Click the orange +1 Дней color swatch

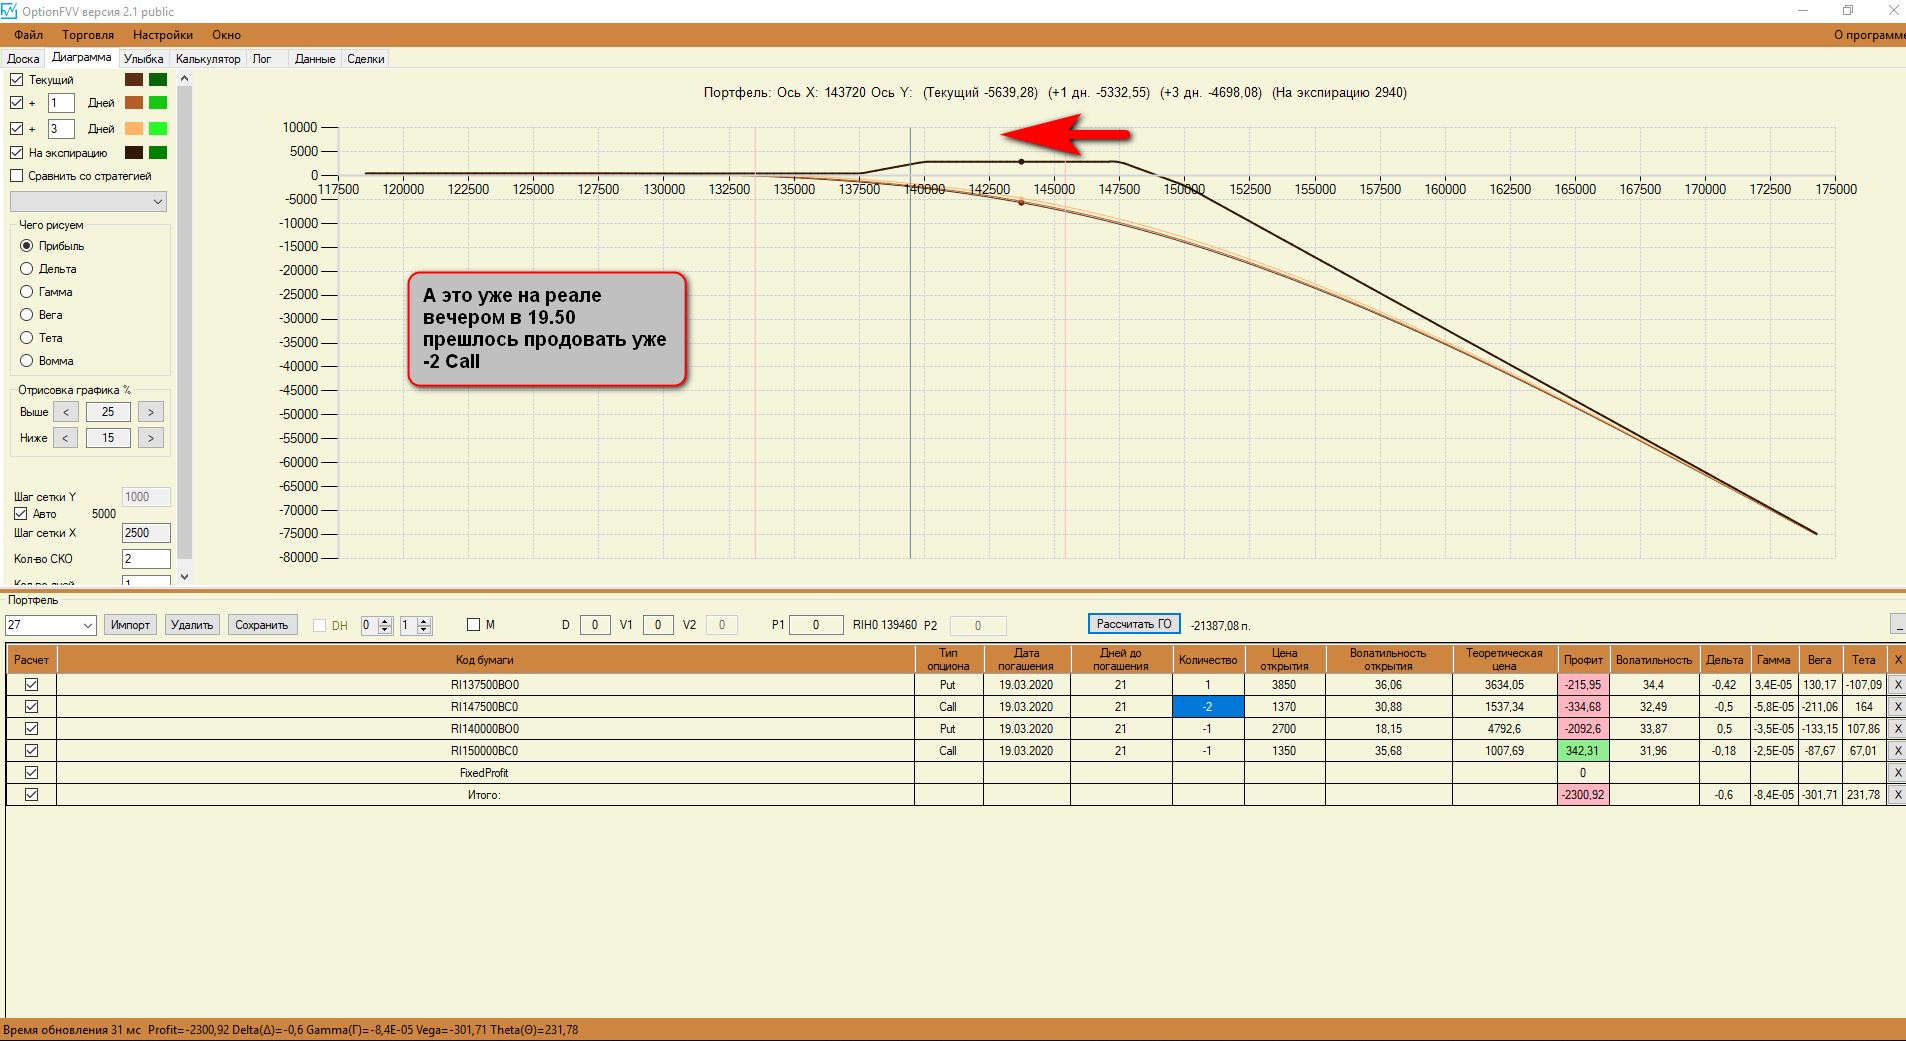click(x=134, y=103)
